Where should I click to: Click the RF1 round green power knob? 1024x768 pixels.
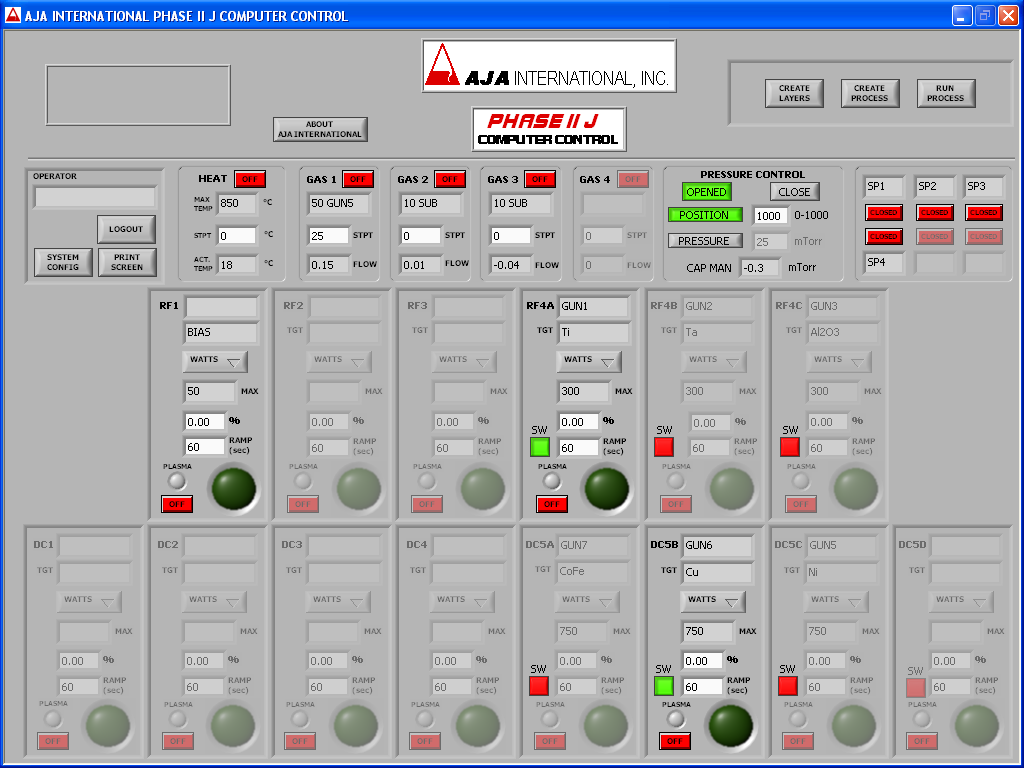[232, 488]
